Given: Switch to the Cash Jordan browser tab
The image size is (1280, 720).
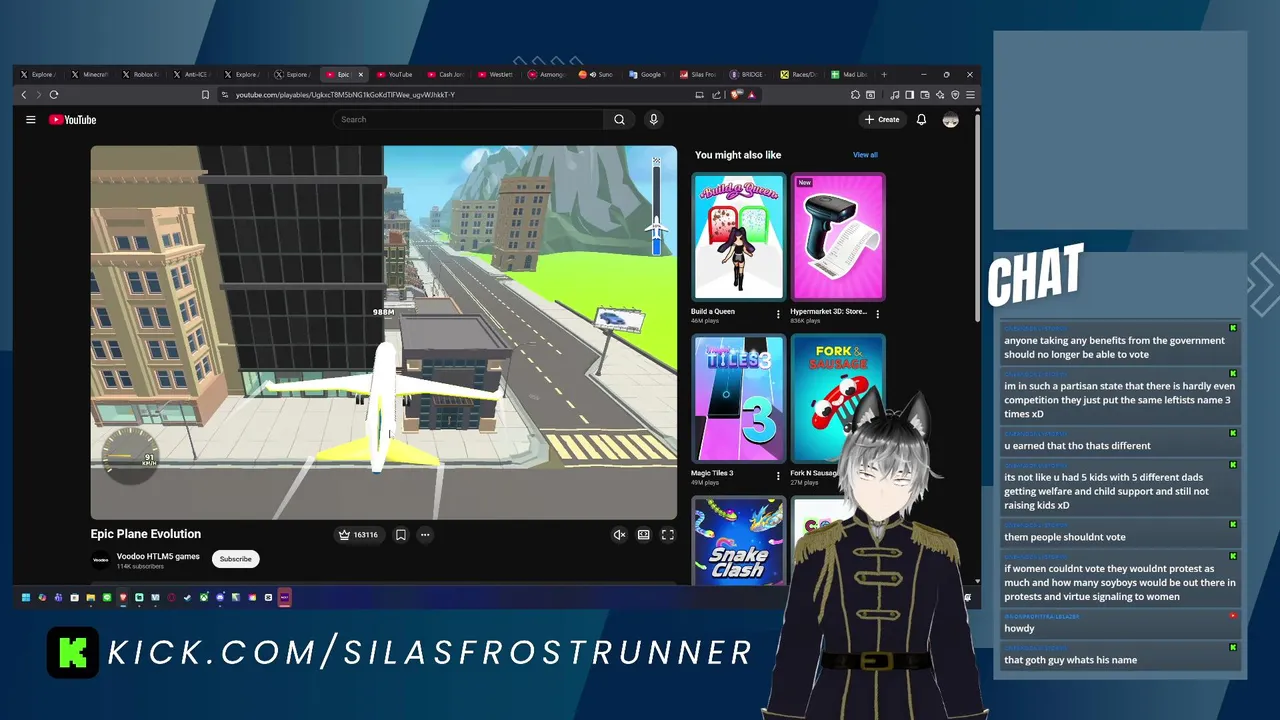Looking at the screenshot, I should [x=446, y=74].
